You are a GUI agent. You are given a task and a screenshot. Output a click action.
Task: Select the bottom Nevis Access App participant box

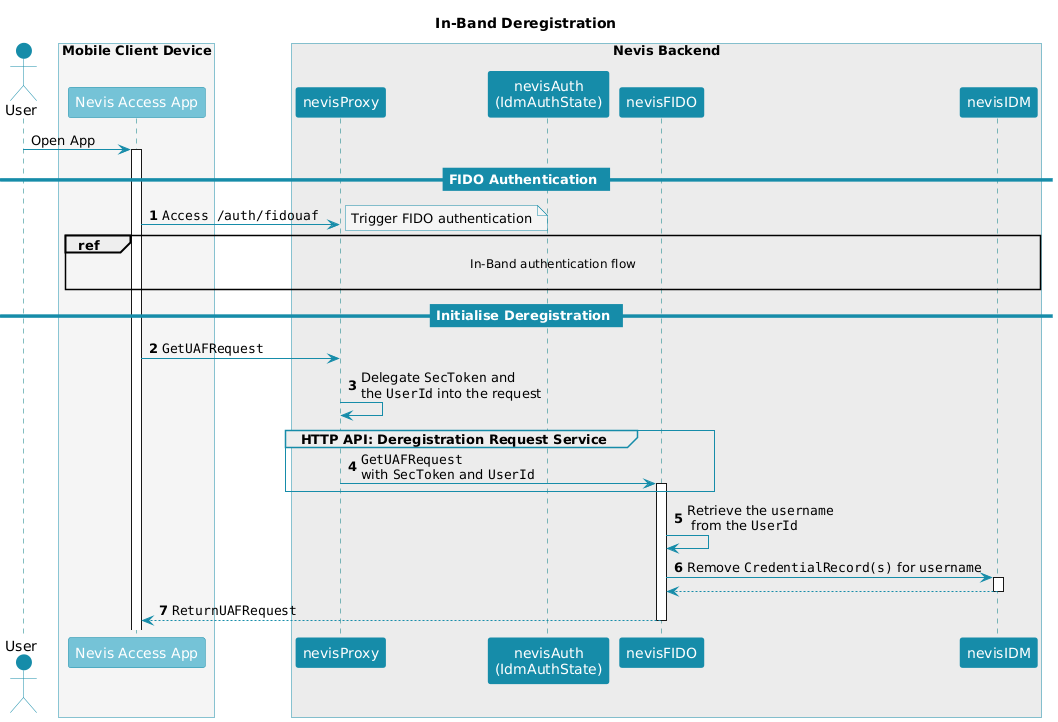pos(137,652)
